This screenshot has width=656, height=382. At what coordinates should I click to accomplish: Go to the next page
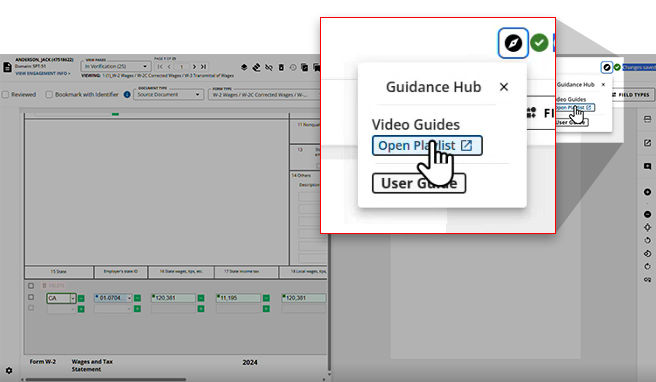tap(194, 67)
